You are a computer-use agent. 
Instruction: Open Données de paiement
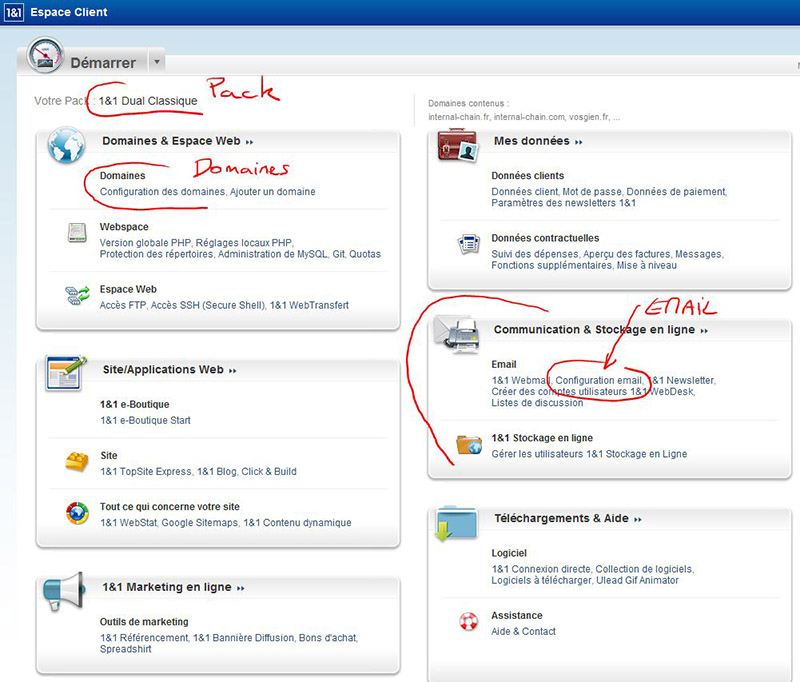(677, 192)
